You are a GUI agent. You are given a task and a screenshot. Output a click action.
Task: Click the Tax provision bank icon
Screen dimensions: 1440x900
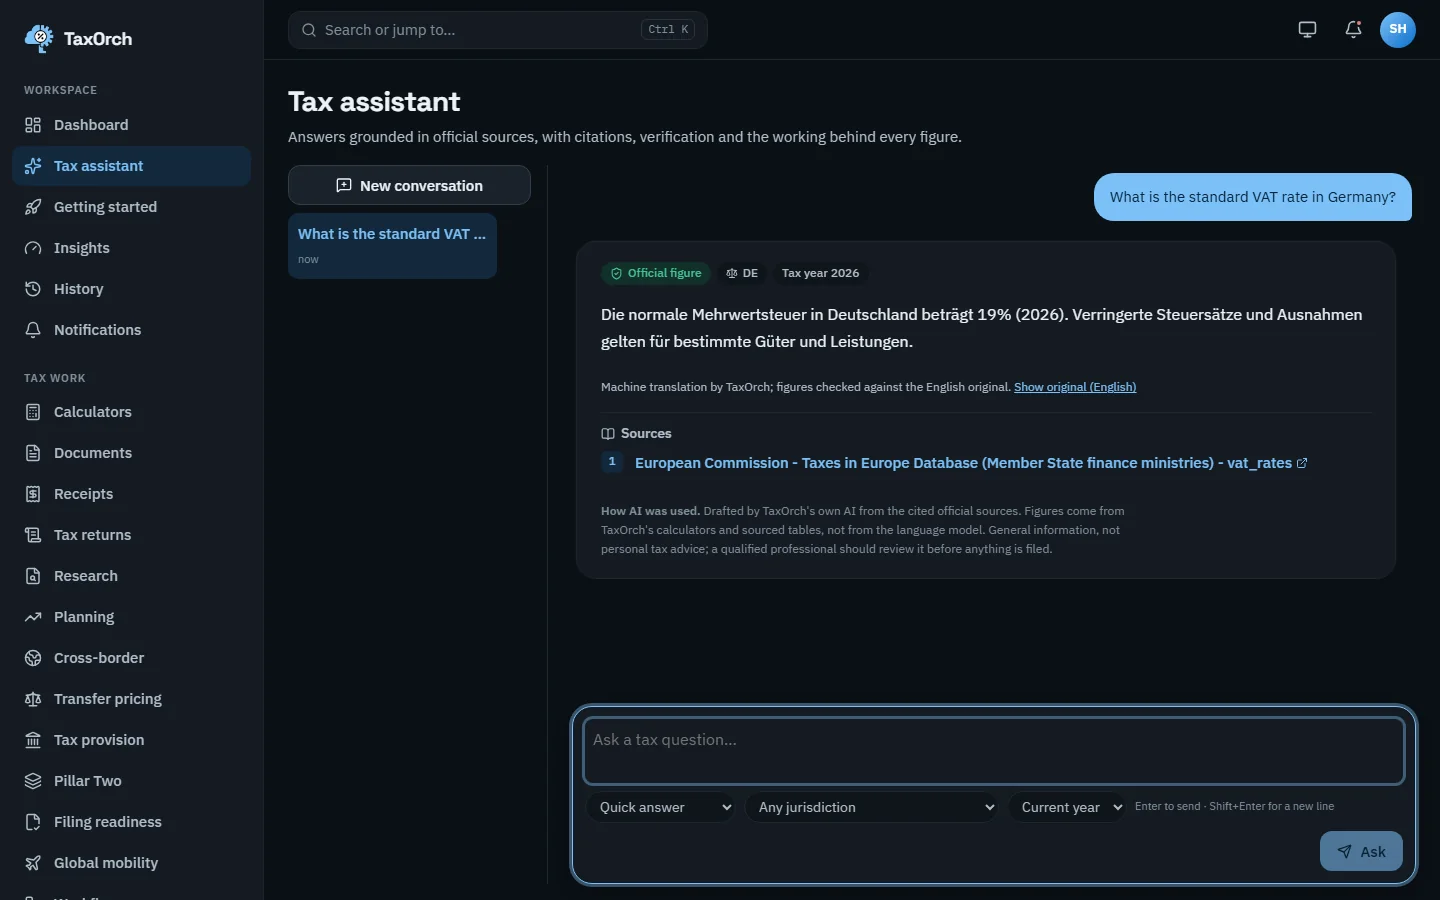click(33, 740)
